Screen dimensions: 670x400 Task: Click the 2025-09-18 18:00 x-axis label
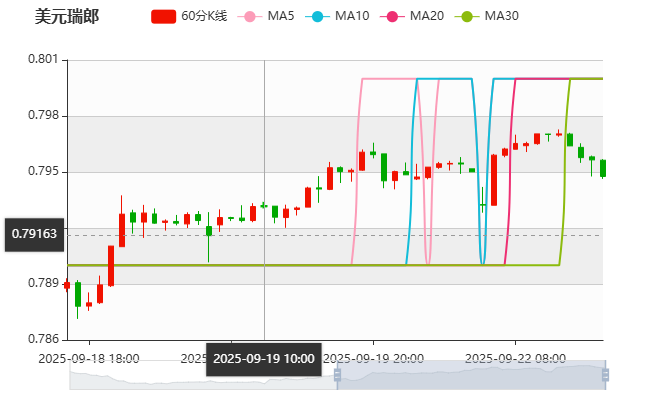(x=89, y=359)
